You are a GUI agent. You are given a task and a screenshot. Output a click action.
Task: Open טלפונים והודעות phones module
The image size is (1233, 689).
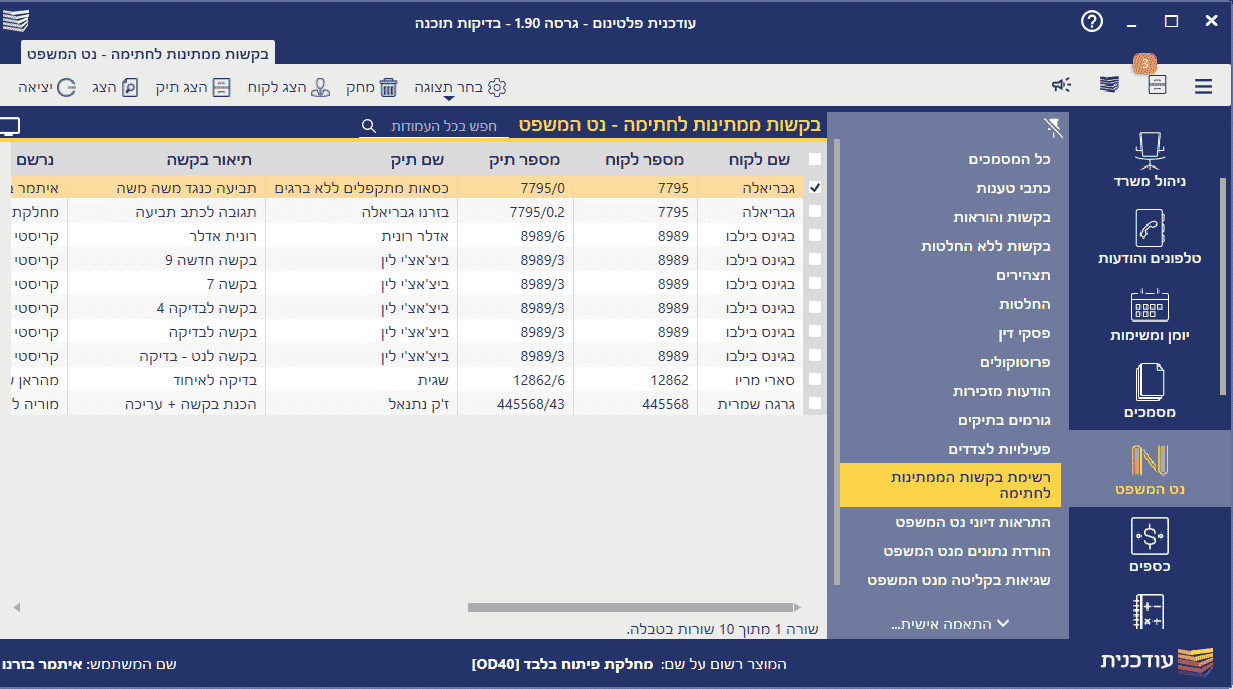(1148, 236)
